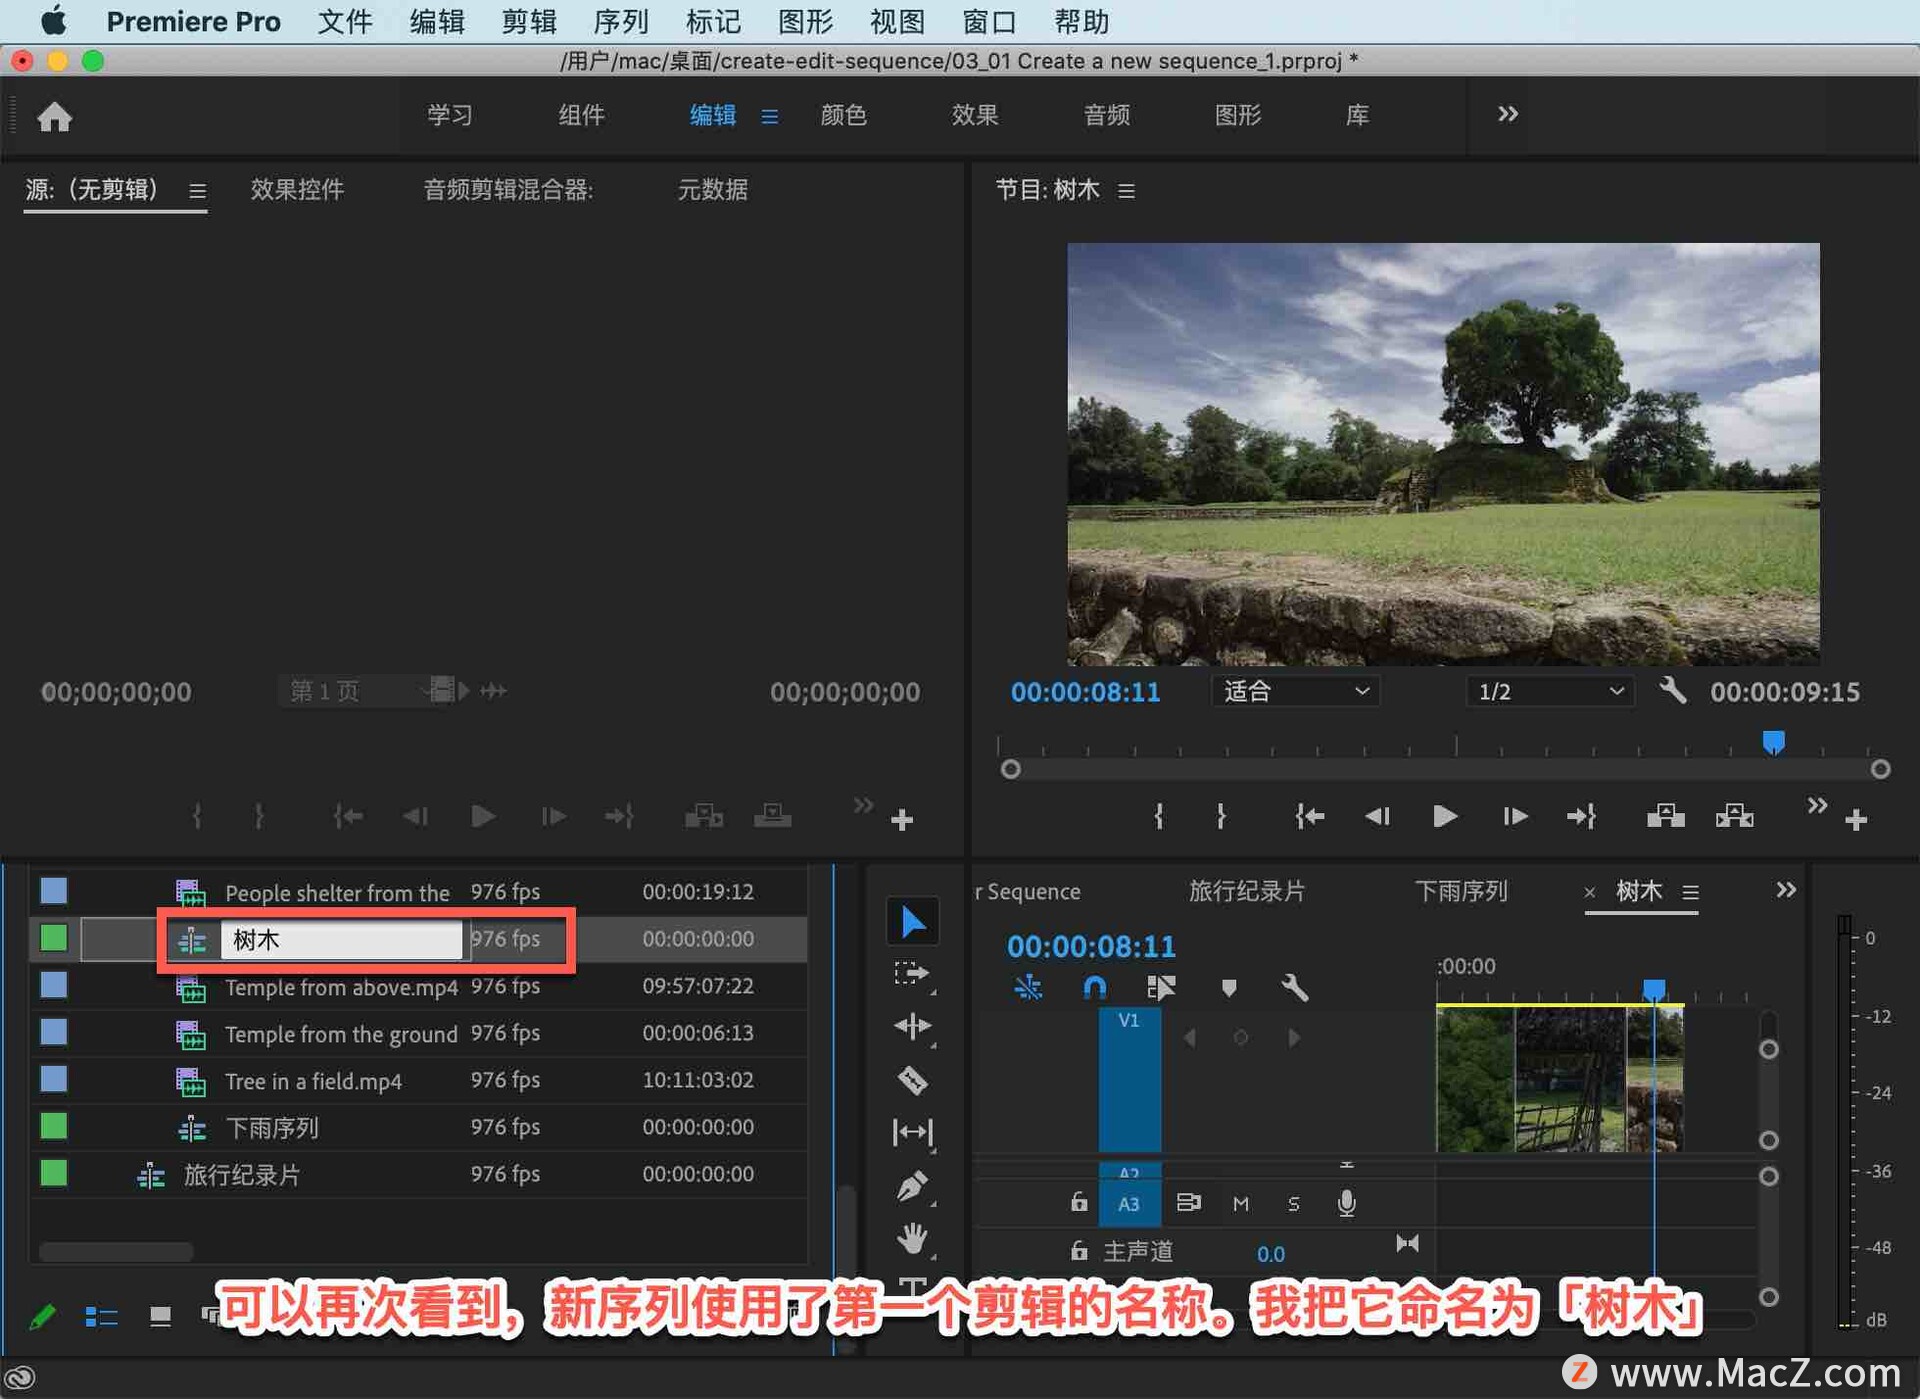Enable voice-over record on A3
Viewport: 1920px width, 1399px height.
point(1346,1203)
